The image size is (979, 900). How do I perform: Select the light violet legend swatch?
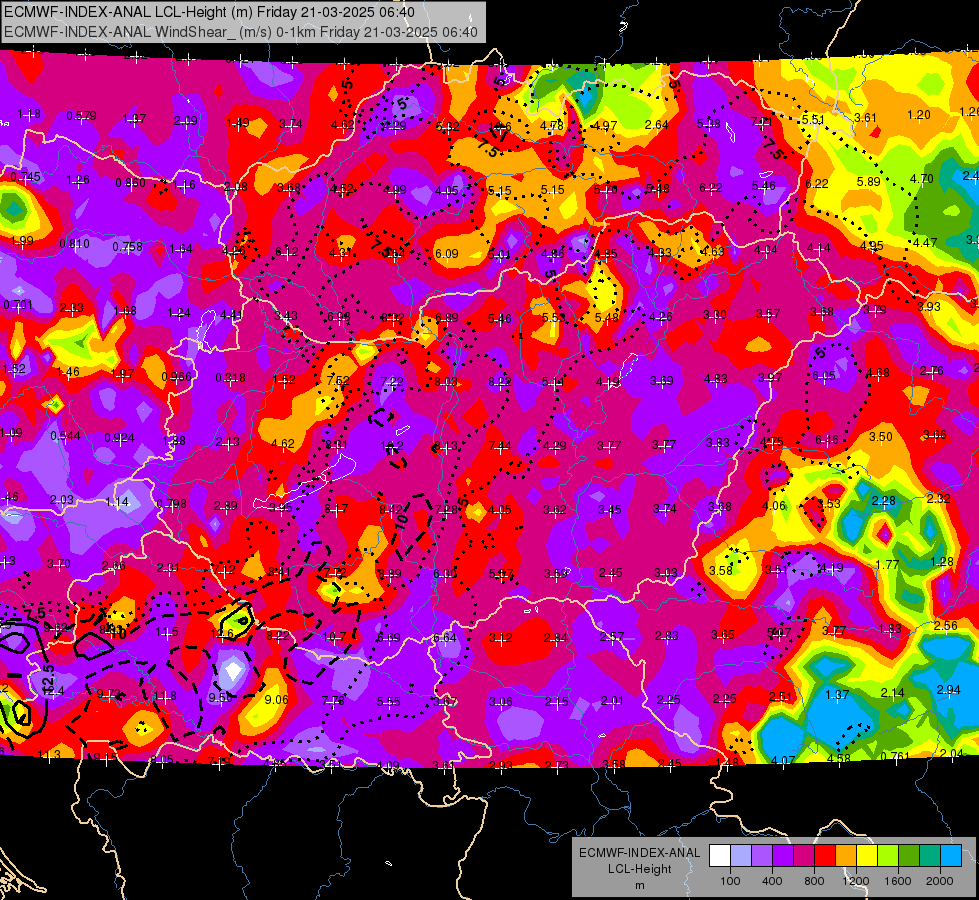(x=762, y=856)
